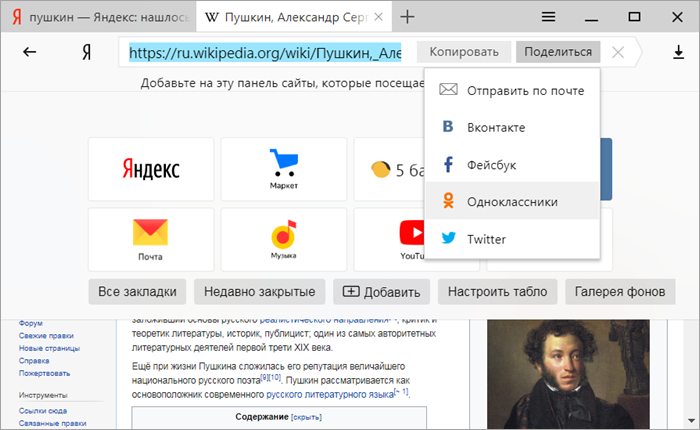This screenshot has height=430, width=700.
Task: Share to Twitter
Action: coord(512,239)
